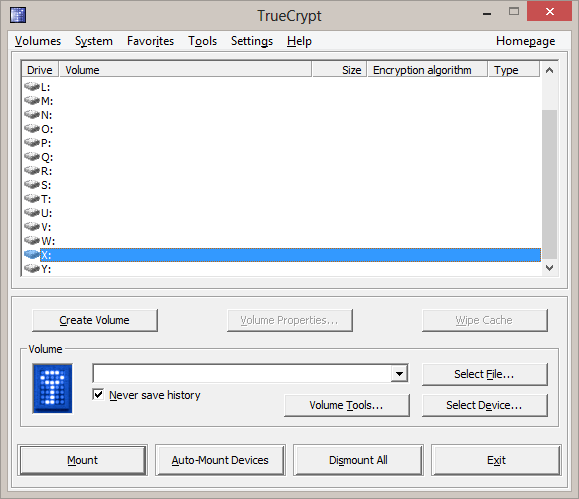Image resolution: width=579 pixels, height=499 pixels.
Task: Click the Select Device... button
Action: 484,405
